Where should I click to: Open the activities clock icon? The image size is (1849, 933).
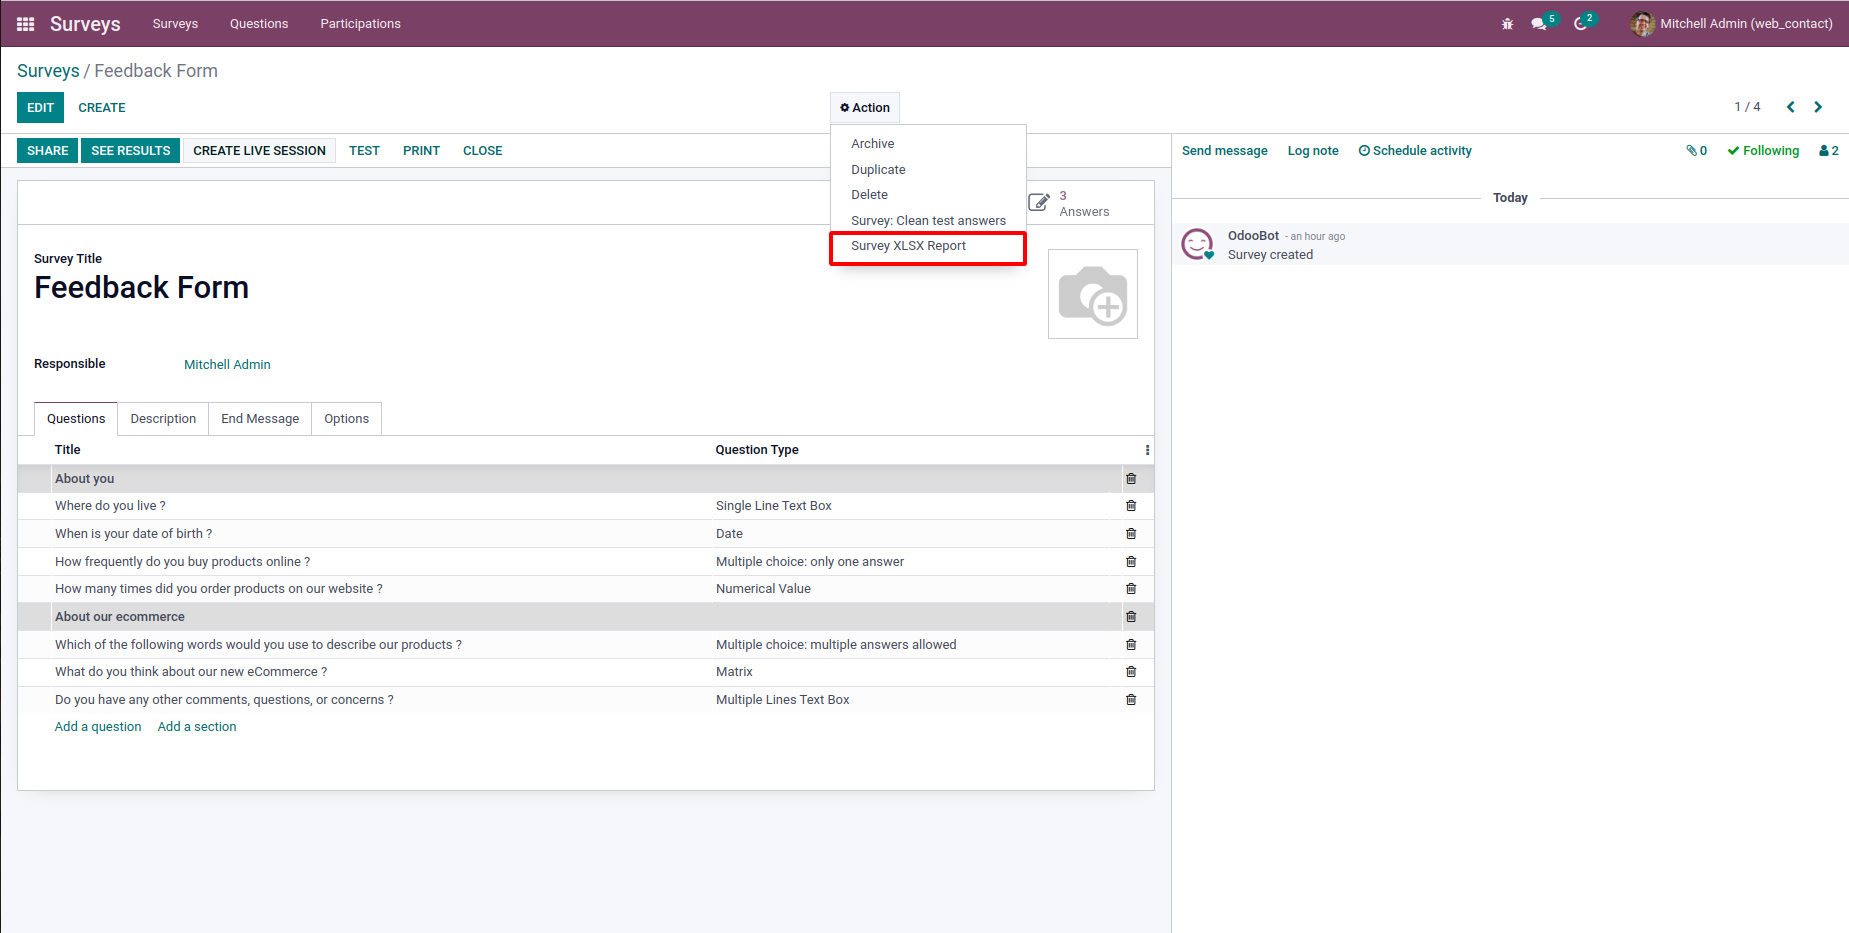click(x=1581, y=24)
